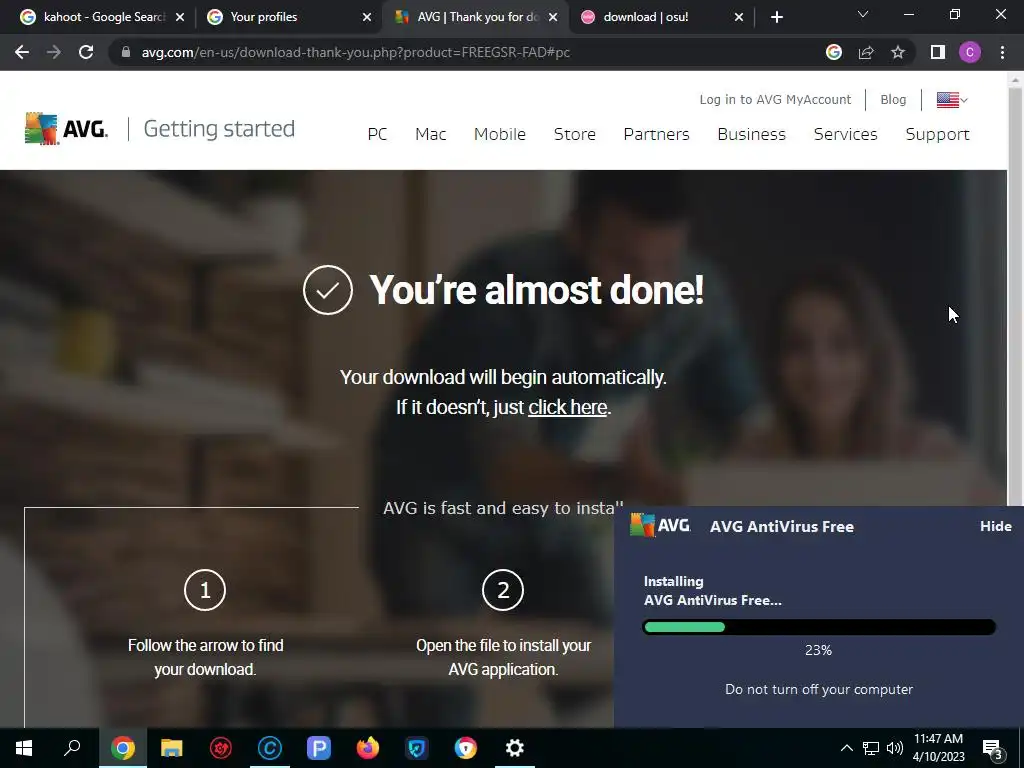Viewport: 1024px width, 768px height.
Task: Click 'Do not turn off your computer' text
Action: pos(819,689)
